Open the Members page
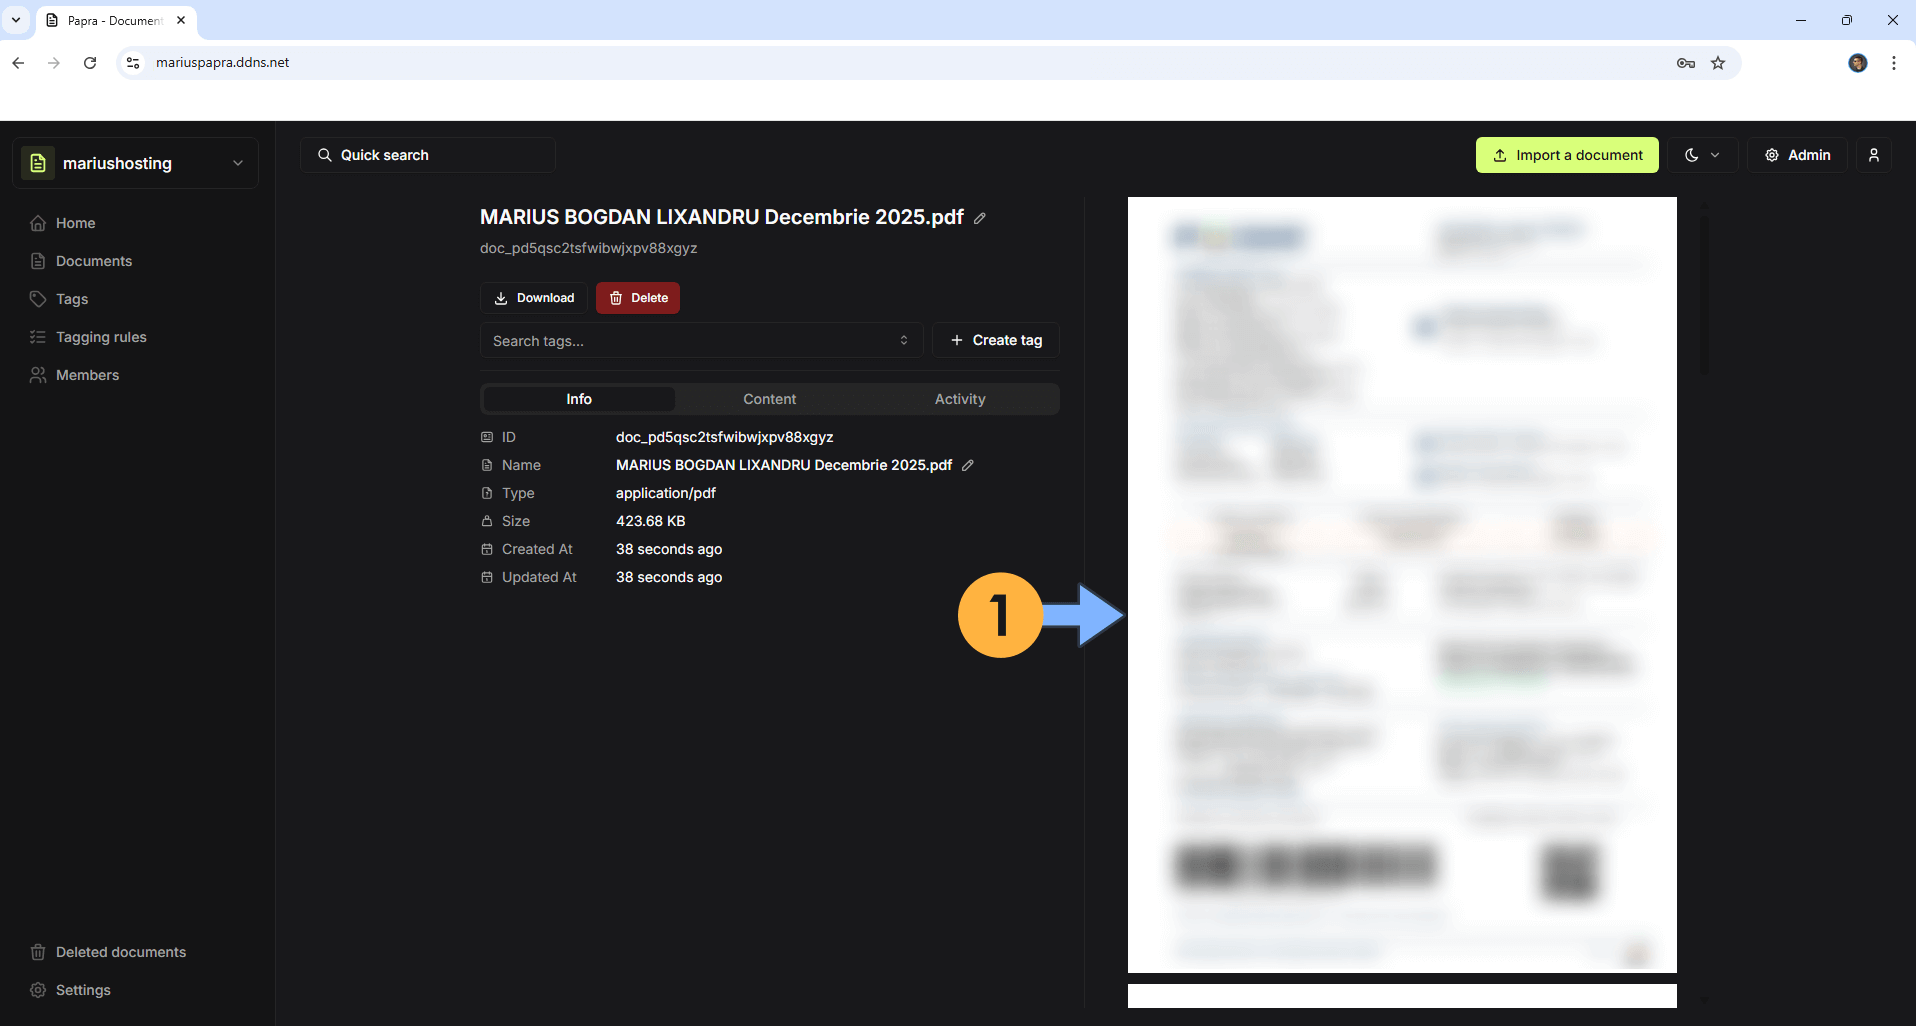1916x1026 pixels. 87,375
